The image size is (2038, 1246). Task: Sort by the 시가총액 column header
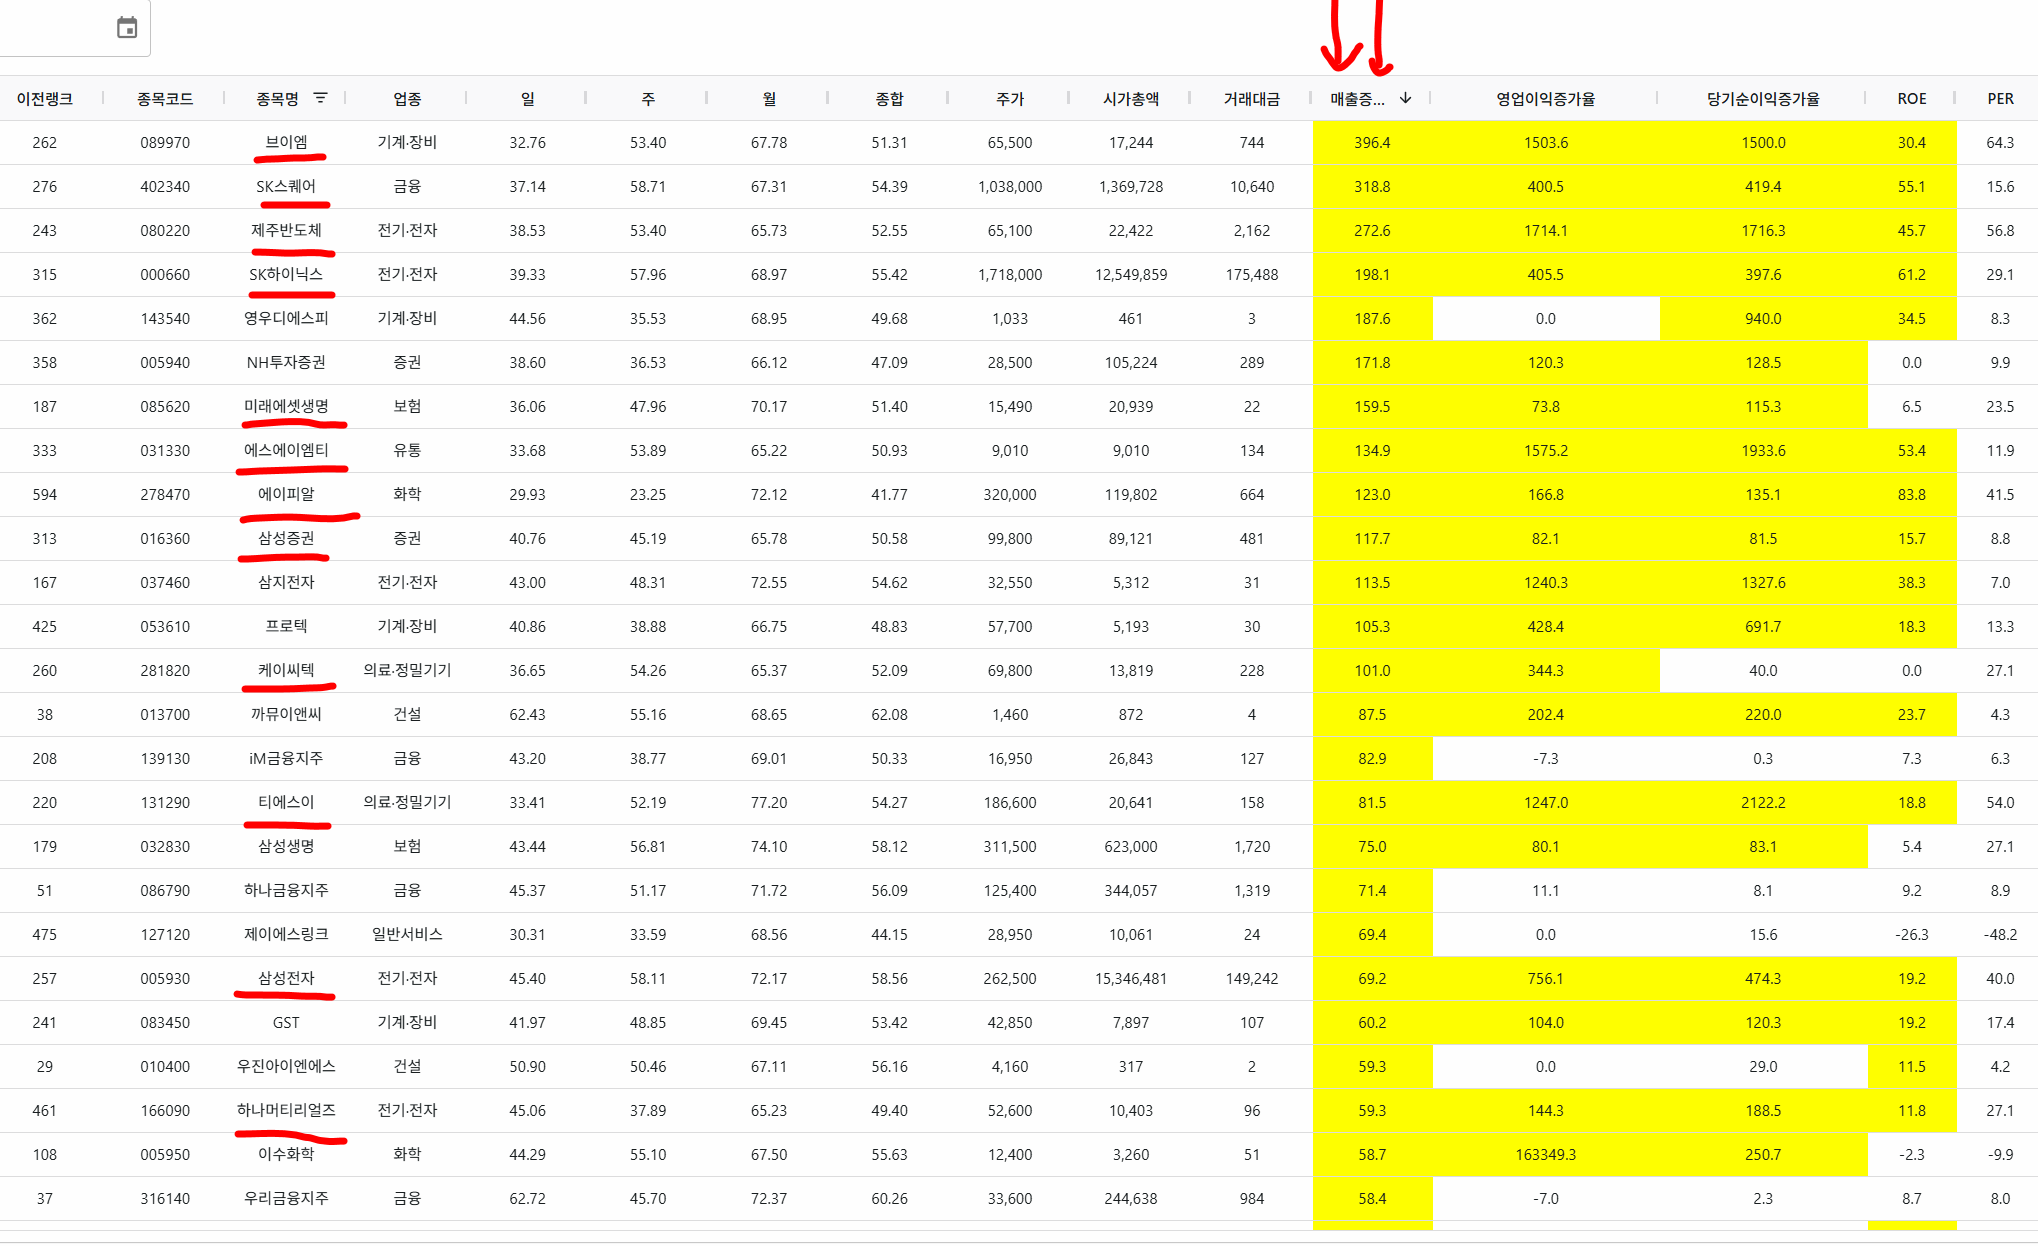pos(1131,99)
